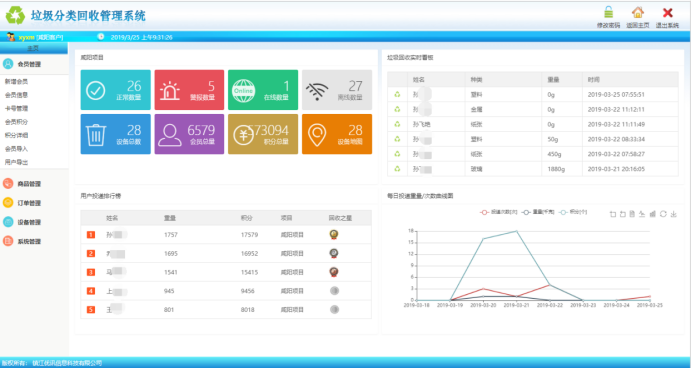Click rank badge 1 in the ranking list
The width and height of the screenshot is (692, 369).
90,235
